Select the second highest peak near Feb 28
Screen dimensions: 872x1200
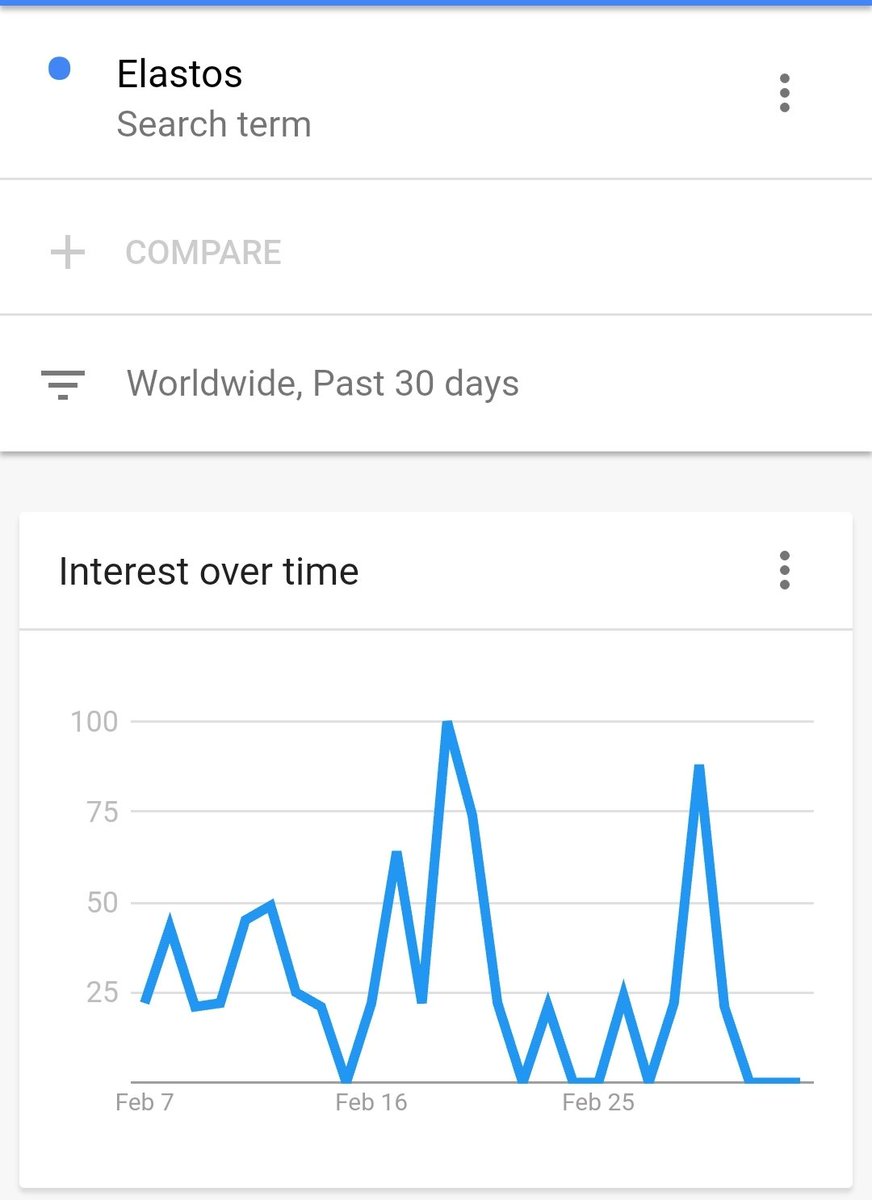point(699,766)
